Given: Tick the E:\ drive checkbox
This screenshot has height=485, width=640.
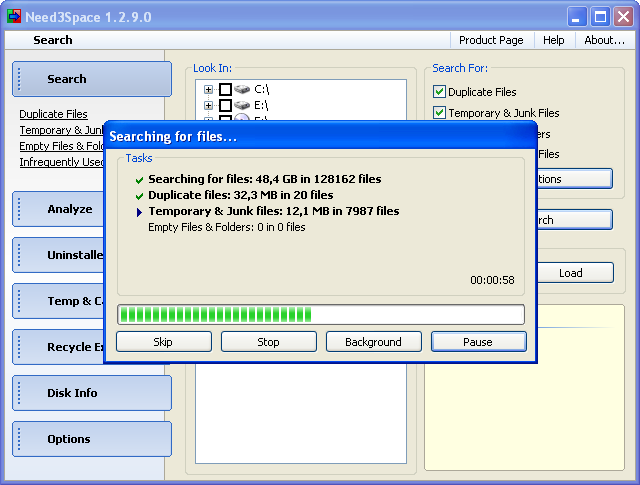Looking at the screenshot, I should pyautogui.click(x=225, y=105).
